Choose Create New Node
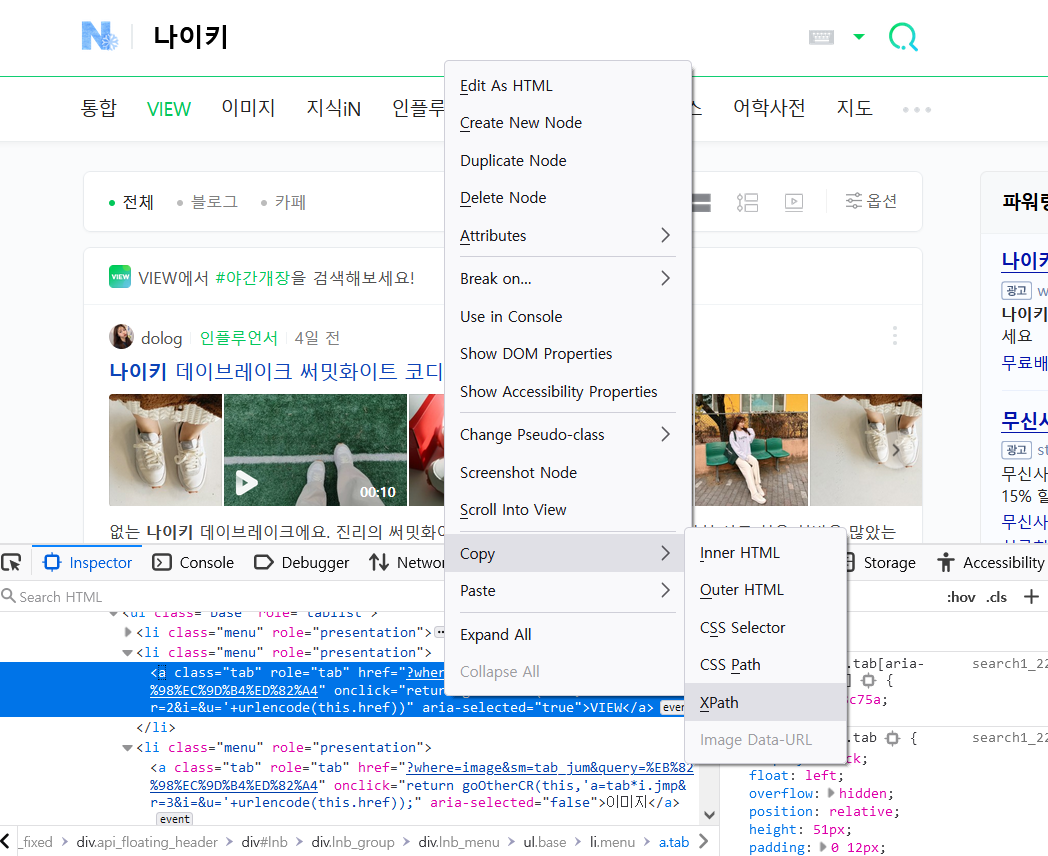The image size is (1048, 856). 567,123
